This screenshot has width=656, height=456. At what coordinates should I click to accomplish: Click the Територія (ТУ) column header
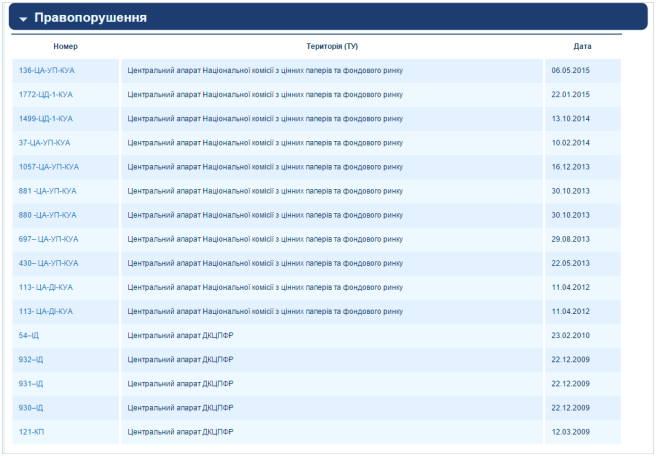(331, 46)
